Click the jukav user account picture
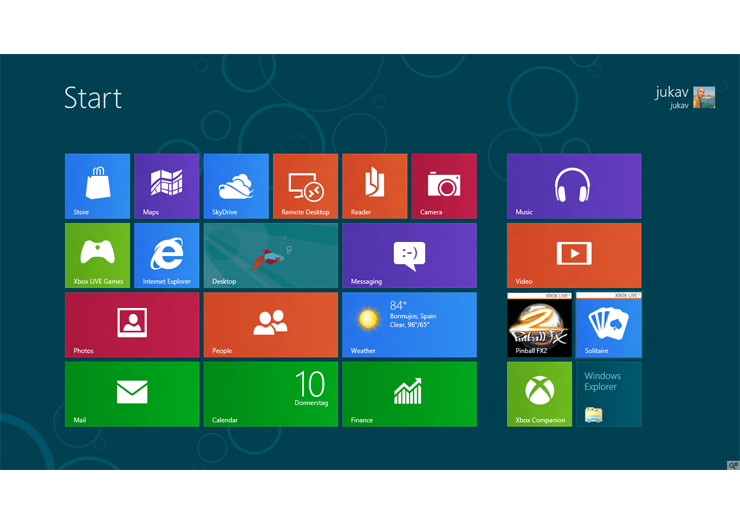740x525 pixels. pyautogui.click(x=704, y=97)
